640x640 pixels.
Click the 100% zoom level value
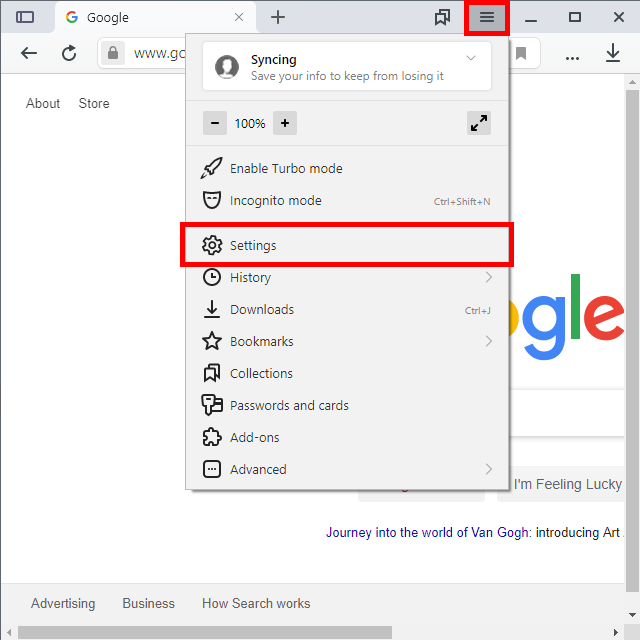pyautogui.click(x=250, y=123)
